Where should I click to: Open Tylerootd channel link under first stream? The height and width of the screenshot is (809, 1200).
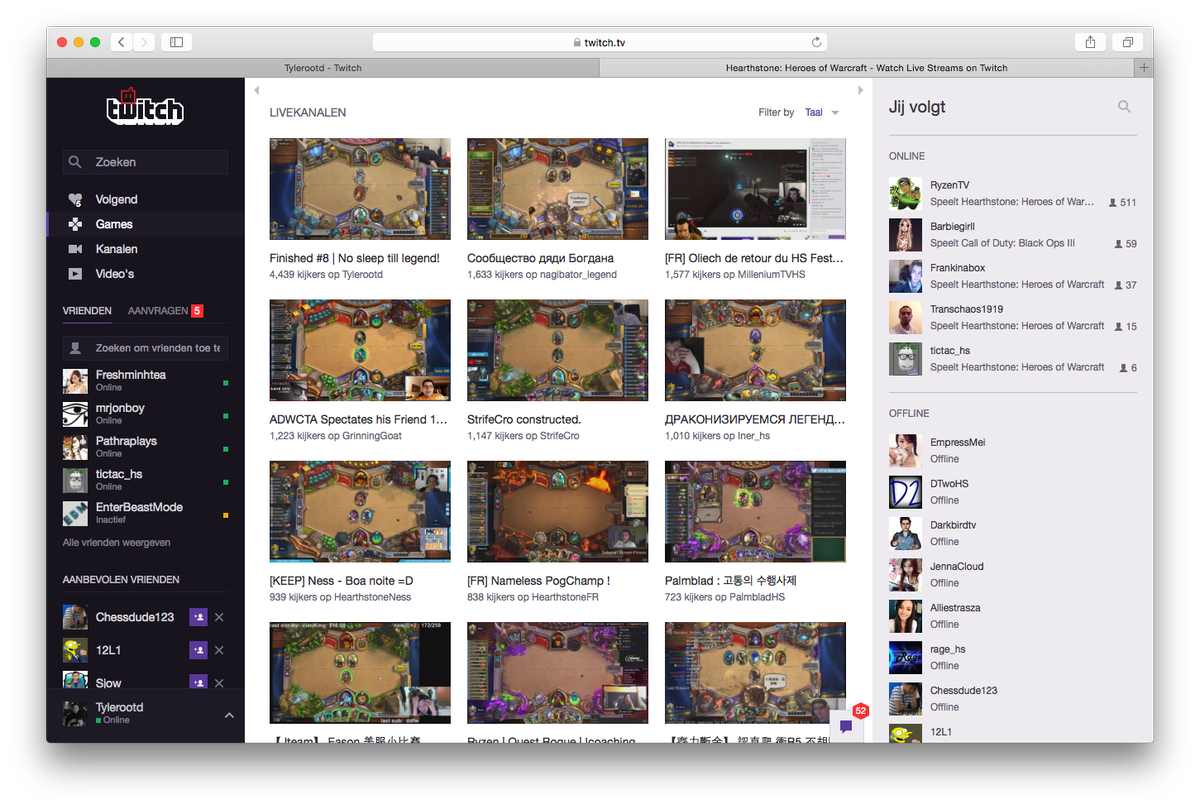tap(362, 274)
